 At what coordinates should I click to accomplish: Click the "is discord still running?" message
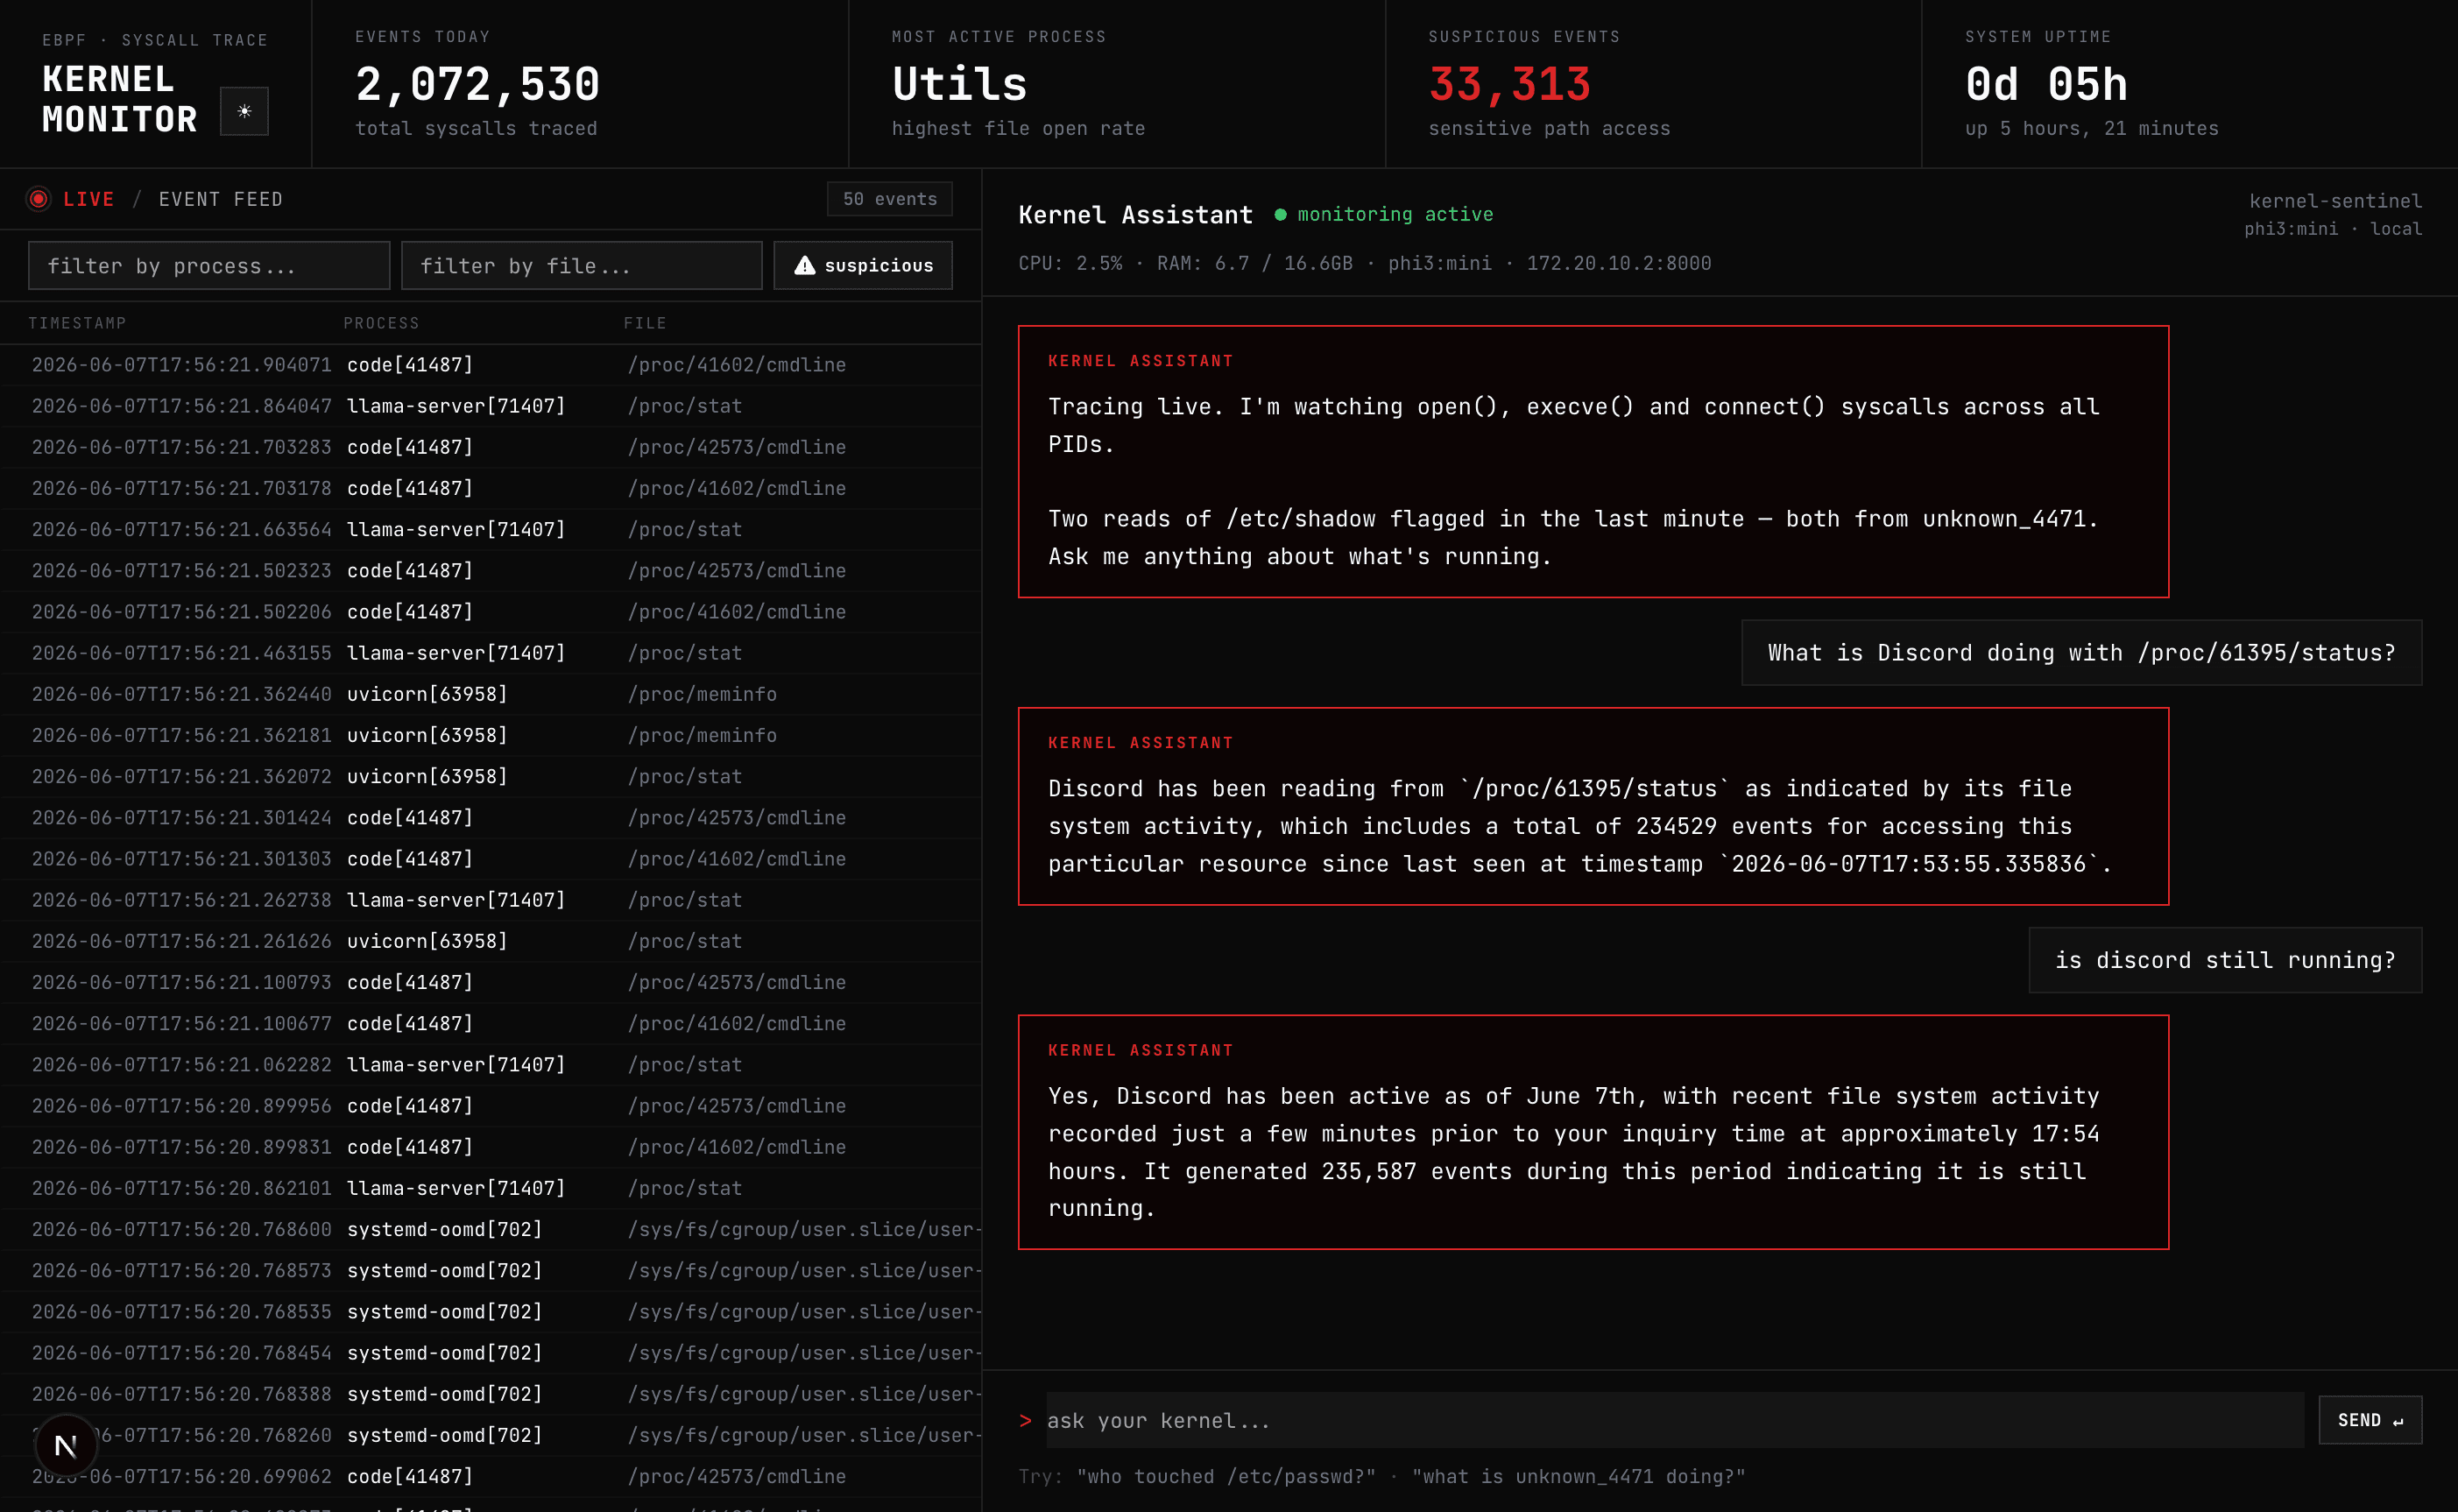[x=2225, y=960]
